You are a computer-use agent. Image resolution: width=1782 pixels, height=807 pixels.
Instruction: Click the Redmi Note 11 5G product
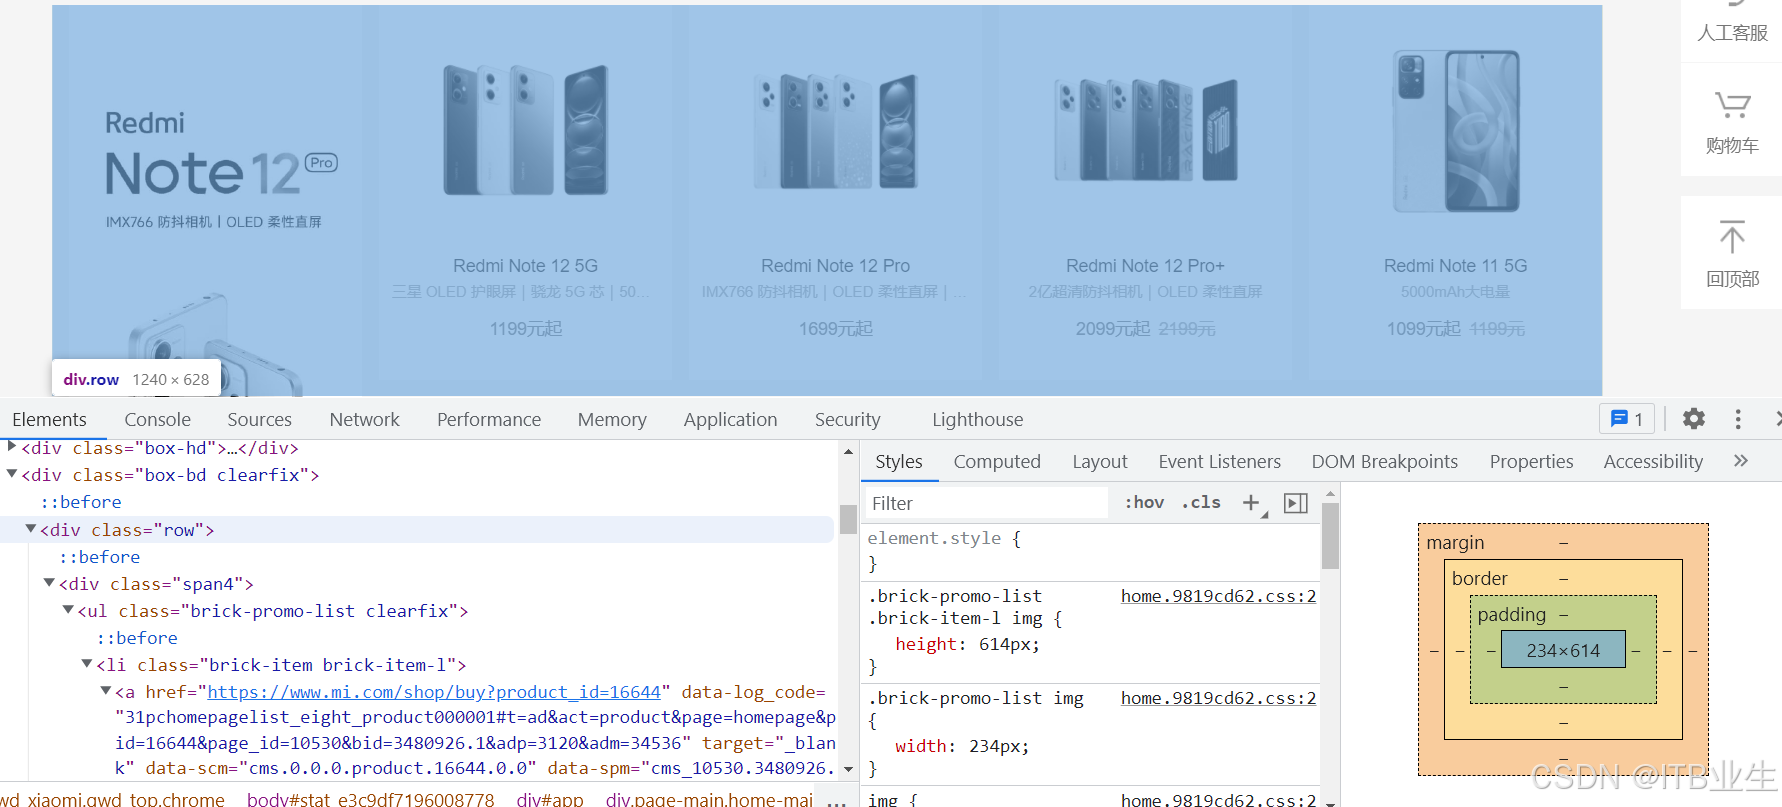pos(1455,194)
